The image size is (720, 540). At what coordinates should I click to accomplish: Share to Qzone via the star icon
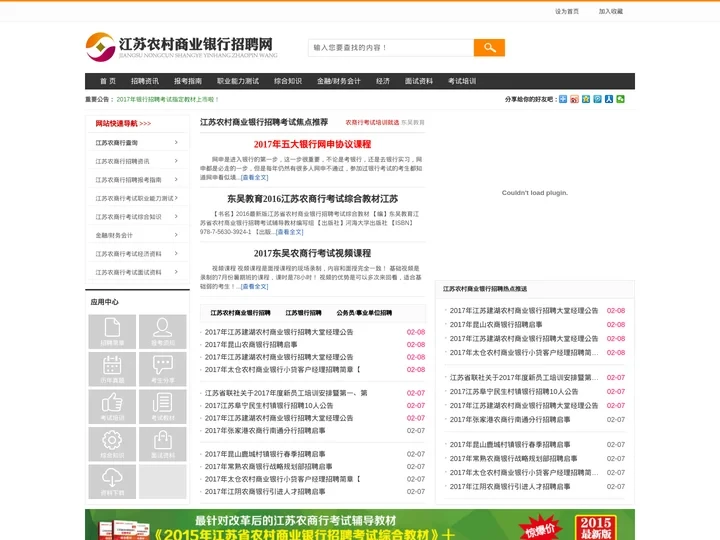click(586, 99)
